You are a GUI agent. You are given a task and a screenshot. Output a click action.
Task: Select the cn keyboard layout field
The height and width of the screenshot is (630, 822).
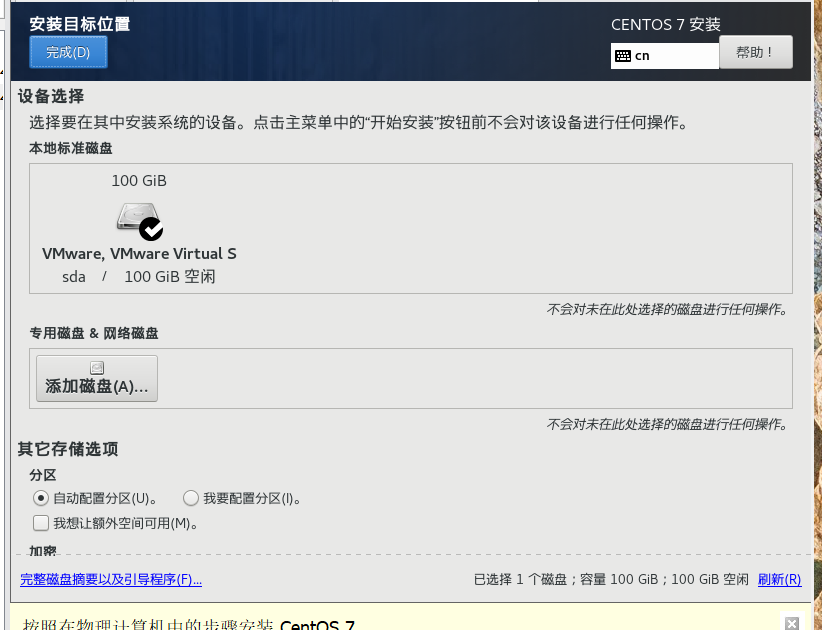pyautogui.click(x=665, y=56)
